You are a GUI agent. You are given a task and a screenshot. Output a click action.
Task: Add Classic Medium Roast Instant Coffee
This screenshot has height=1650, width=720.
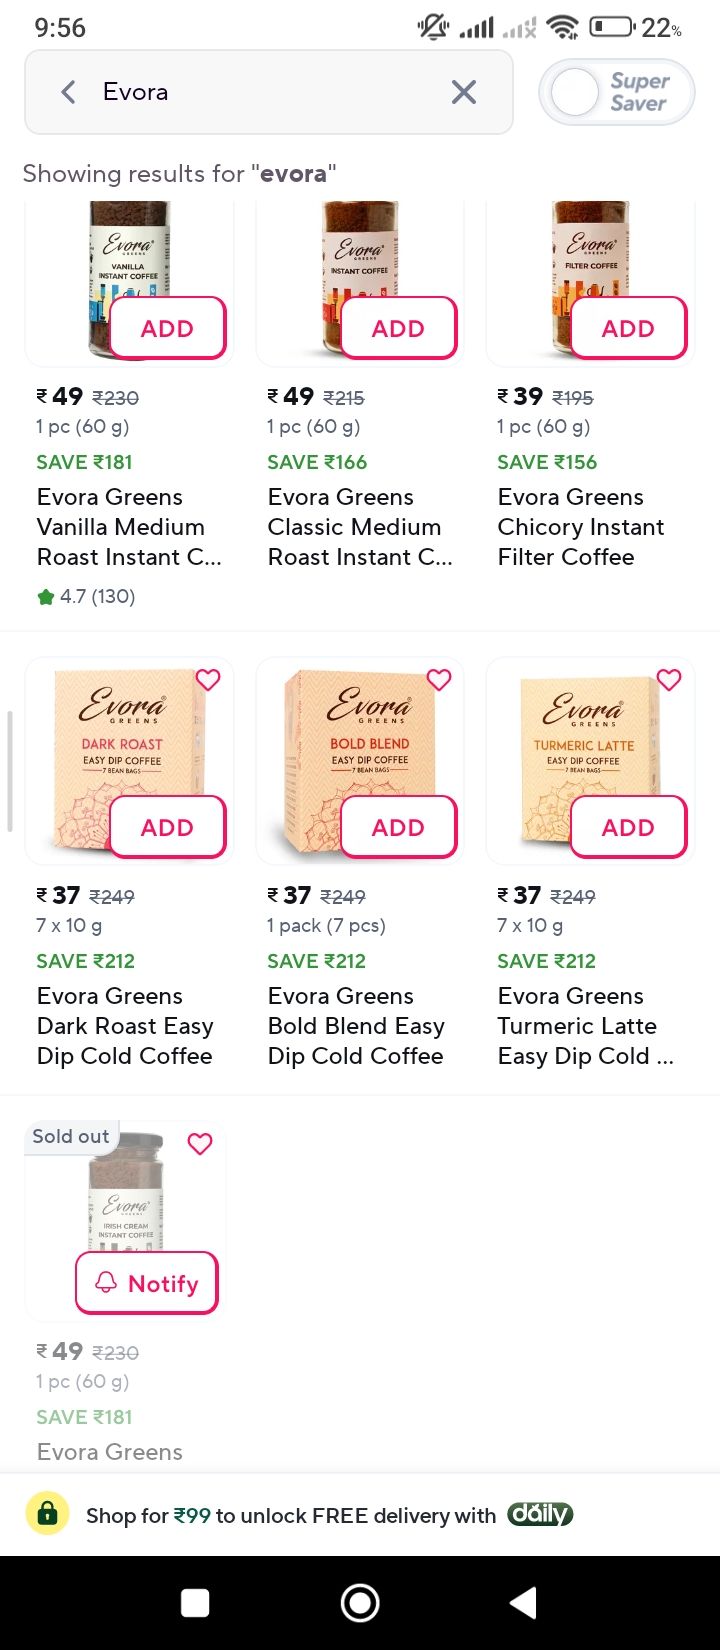pos(398,328)
